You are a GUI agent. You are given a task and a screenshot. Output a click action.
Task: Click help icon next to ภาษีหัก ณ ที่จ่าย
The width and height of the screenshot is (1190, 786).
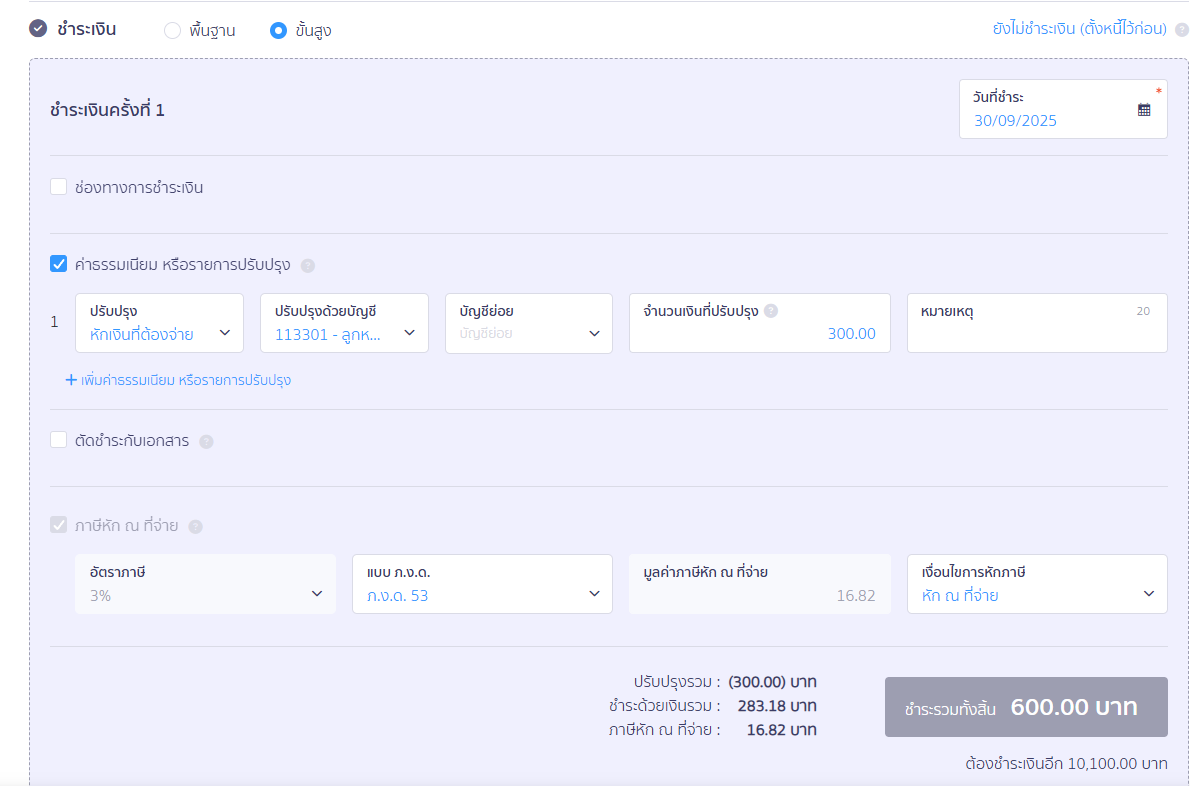tap(196, 527)
